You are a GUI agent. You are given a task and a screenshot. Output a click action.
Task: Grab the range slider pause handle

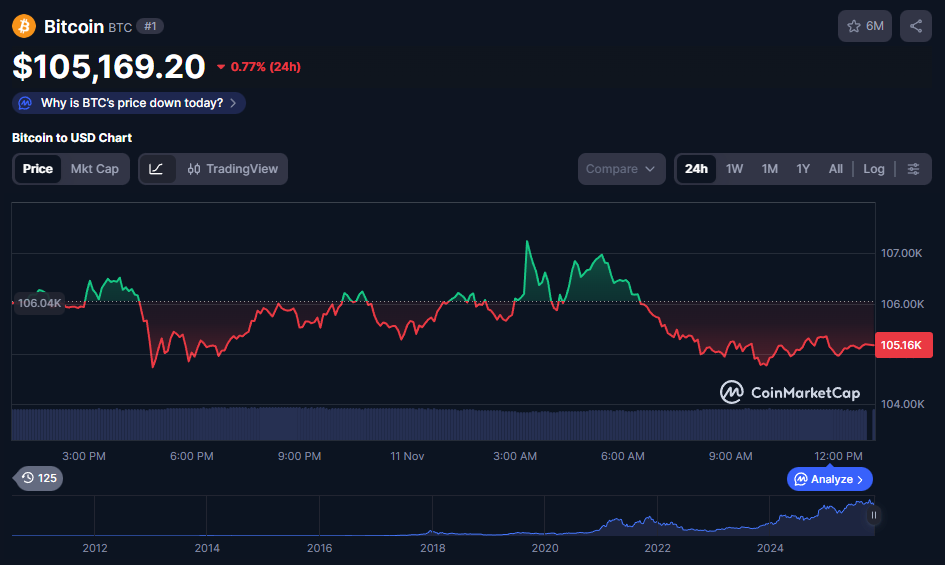[x=873, y=515]
